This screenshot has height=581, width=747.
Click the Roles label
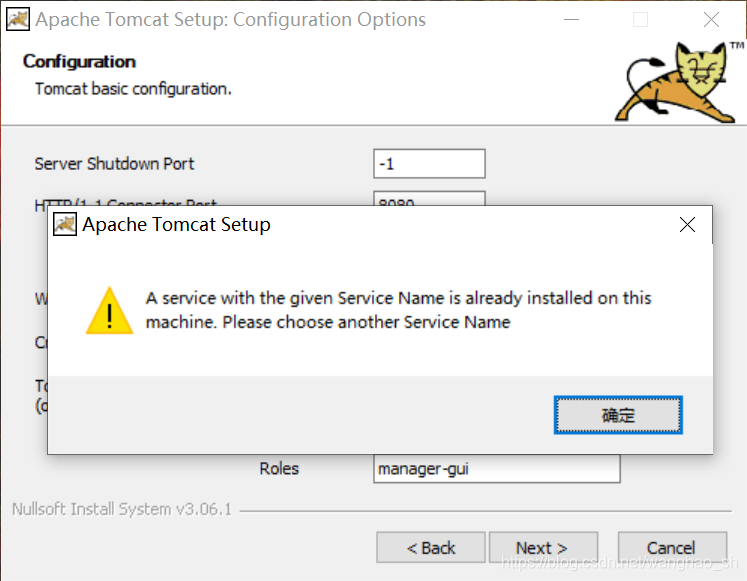point(279,469)
